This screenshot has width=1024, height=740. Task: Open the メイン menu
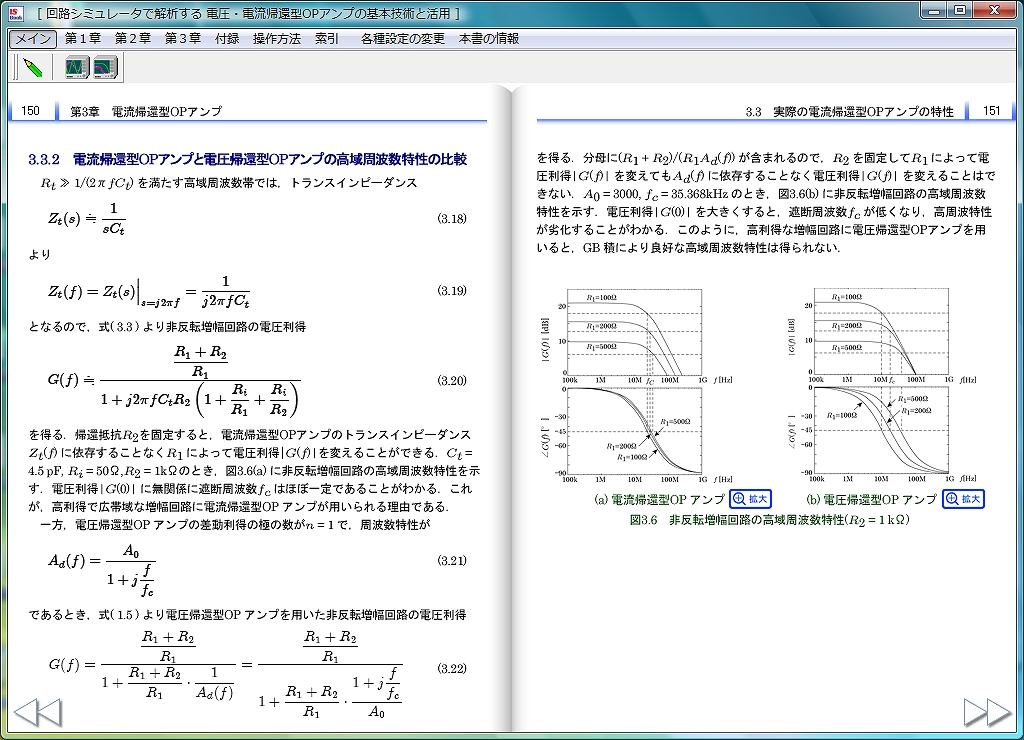coord(33,39)
